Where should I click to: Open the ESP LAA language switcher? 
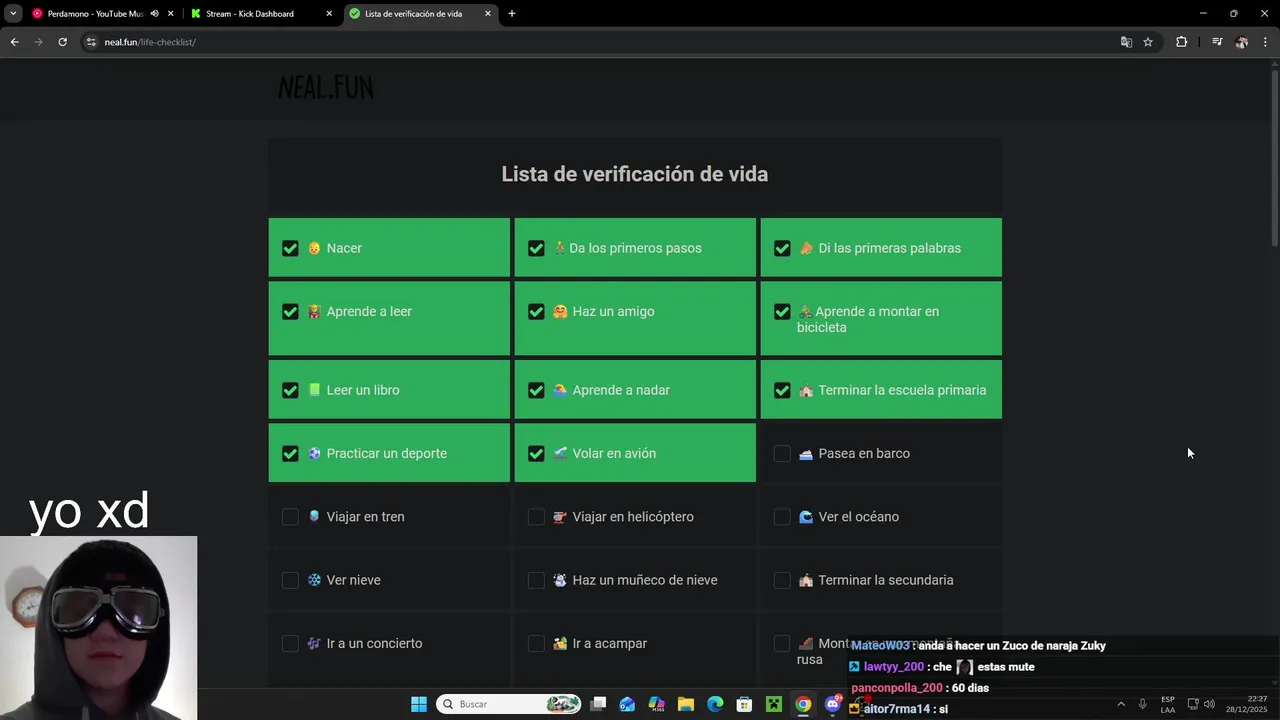point(1168,704)
